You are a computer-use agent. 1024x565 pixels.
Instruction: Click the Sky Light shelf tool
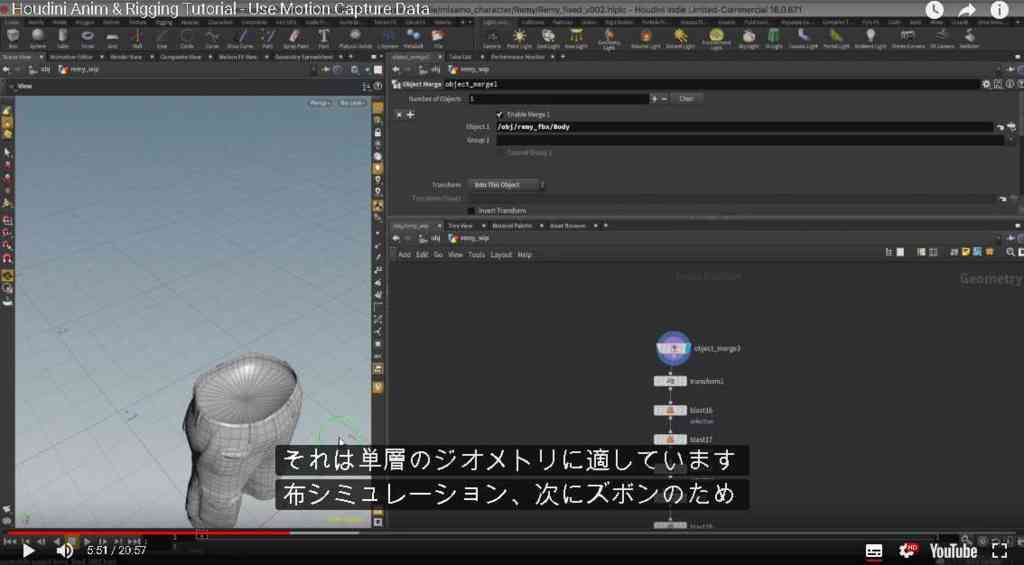pos(747,37)
